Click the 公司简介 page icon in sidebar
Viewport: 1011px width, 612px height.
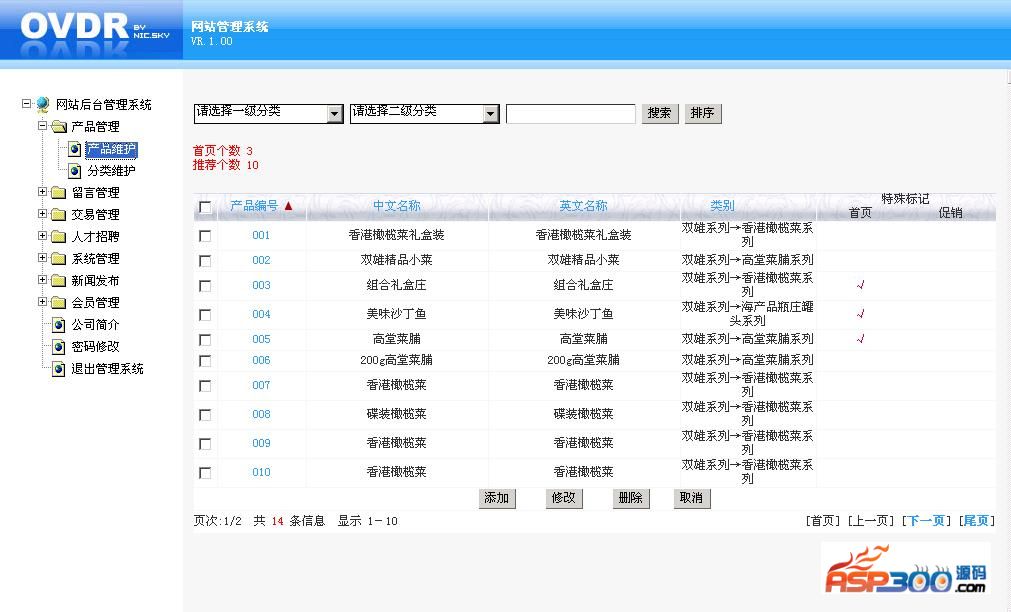coord(59,325)
